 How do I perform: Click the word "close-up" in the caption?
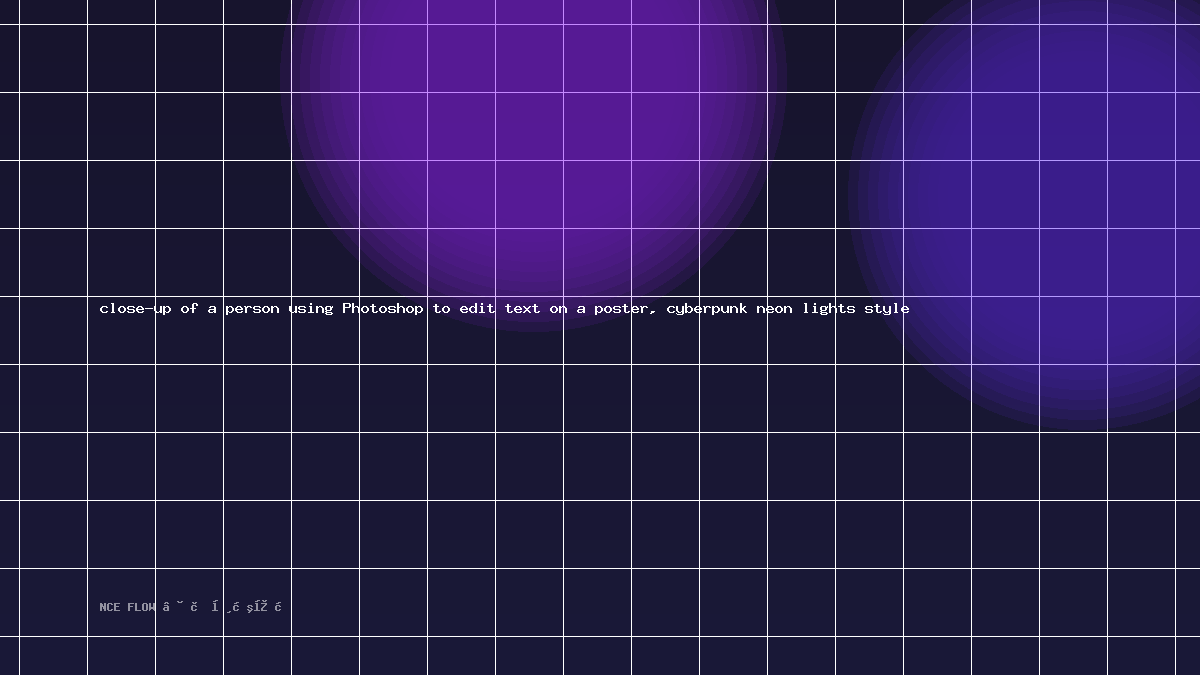click(135, 308)
